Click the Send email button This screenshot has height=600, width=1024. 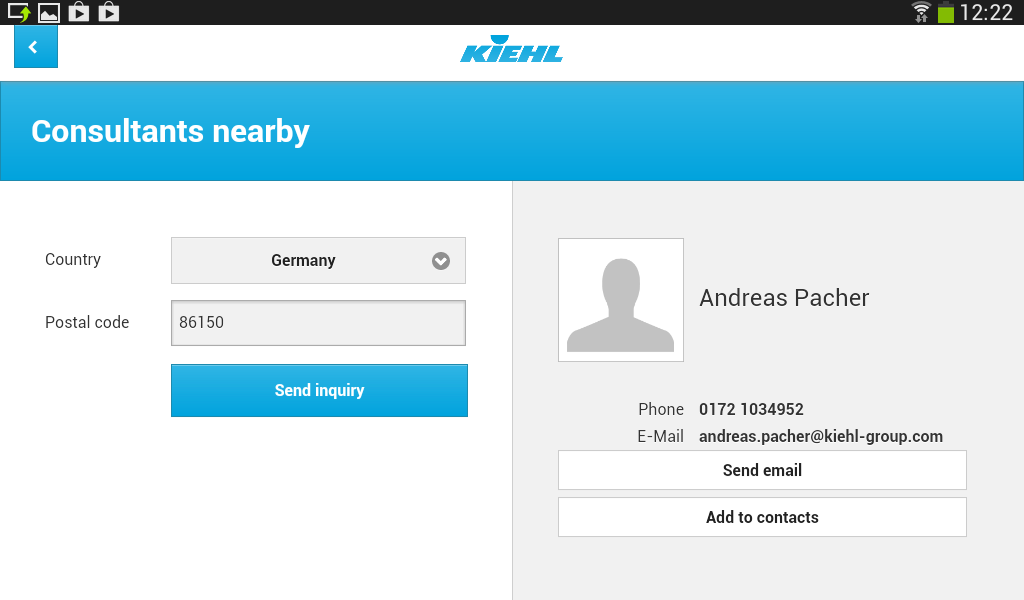coord(762,470)
